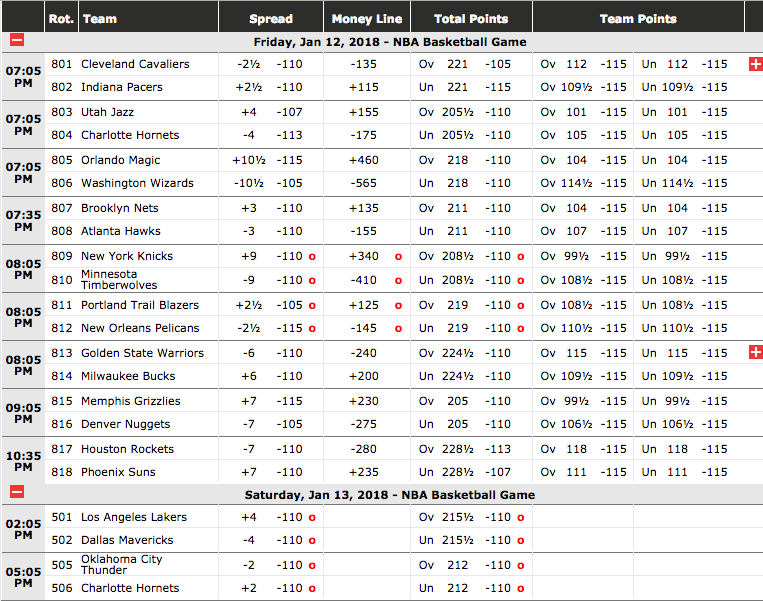
Task: Pick Nuggets Ov 106½ team points
Action: (583, 424)
